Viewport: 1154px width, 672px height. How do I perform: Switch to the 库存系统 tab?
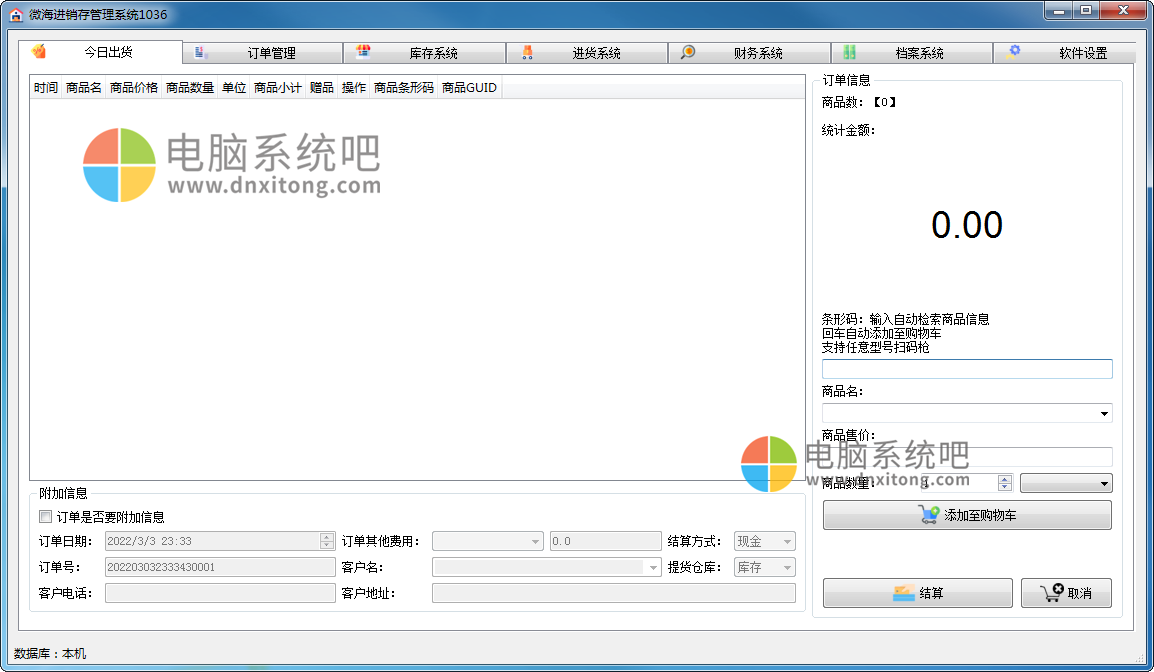[x=424, y=53]
